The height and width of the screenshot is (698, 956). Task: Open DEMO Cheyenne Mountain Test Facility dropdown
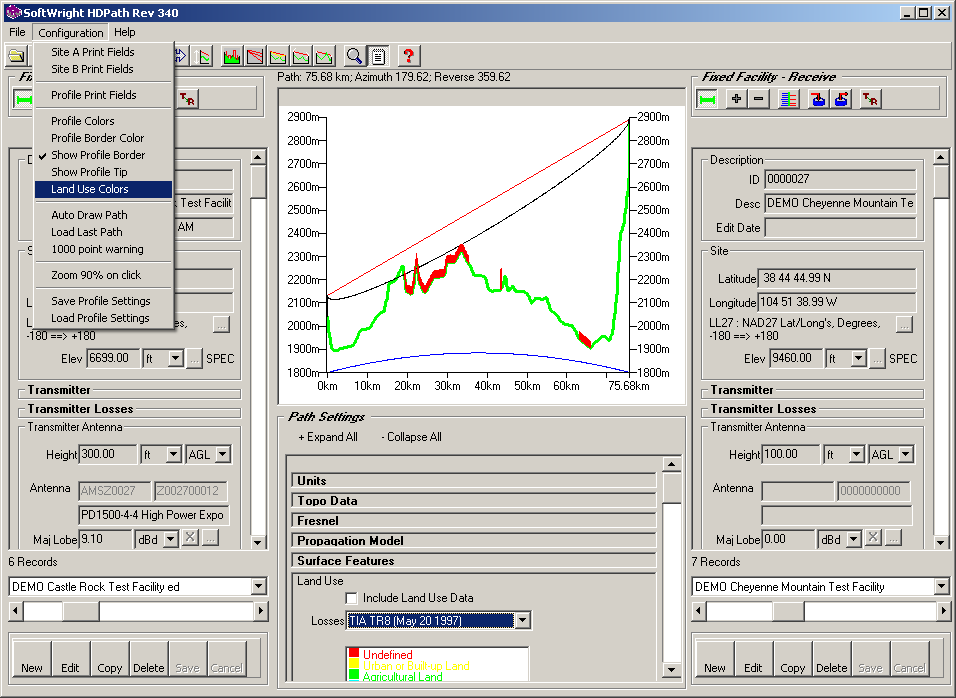pos(941,586)
